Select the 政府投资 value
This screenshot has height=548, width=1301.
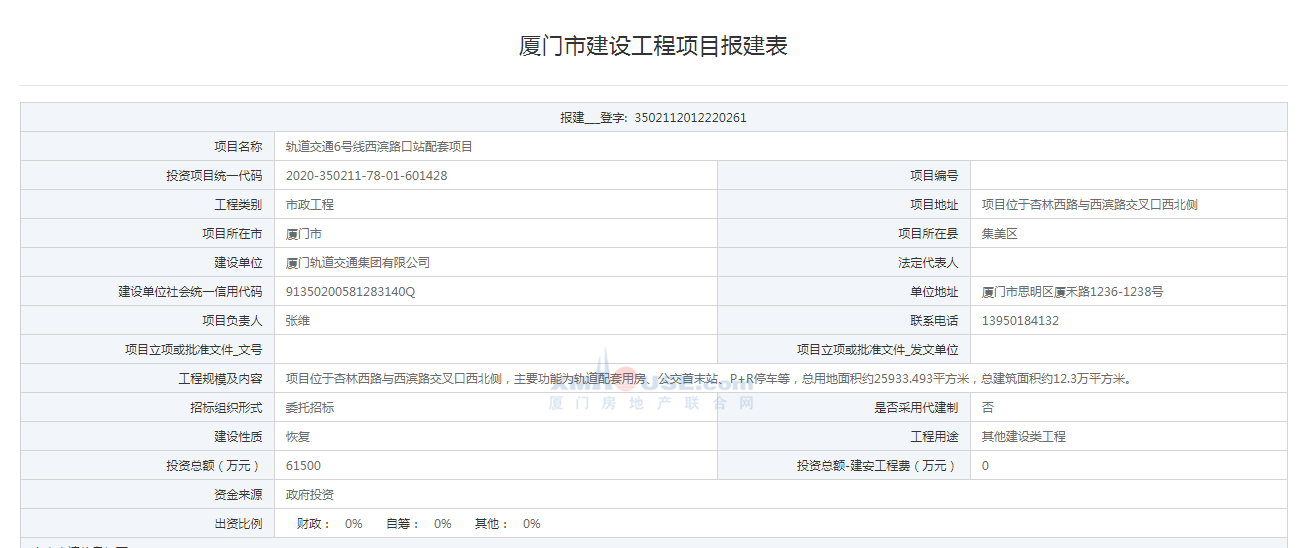pyautogui.click(x=309, y=495)
